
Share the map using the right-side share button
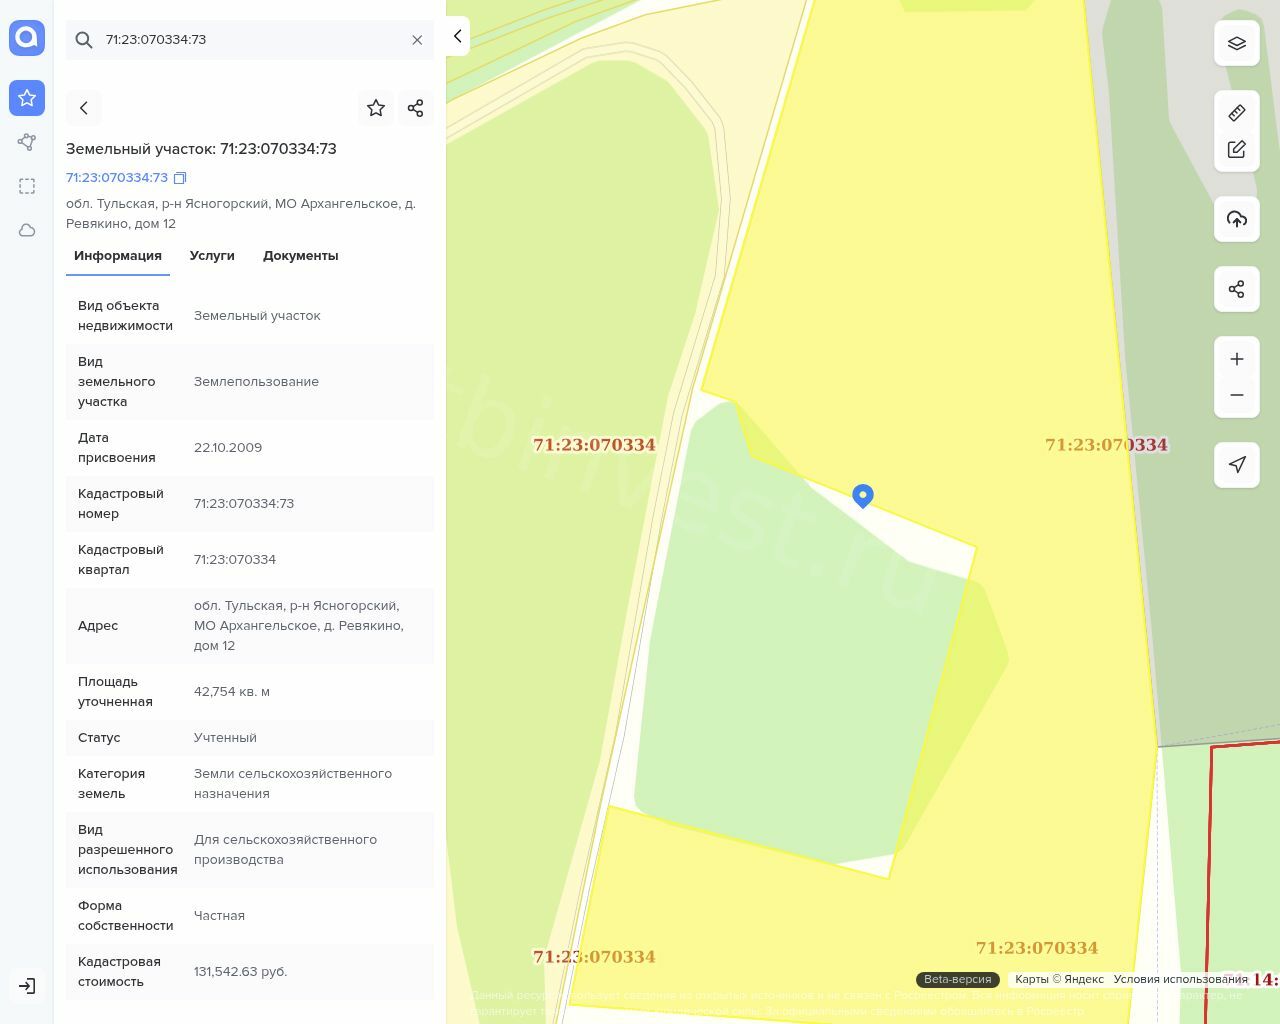[1236, 289]
